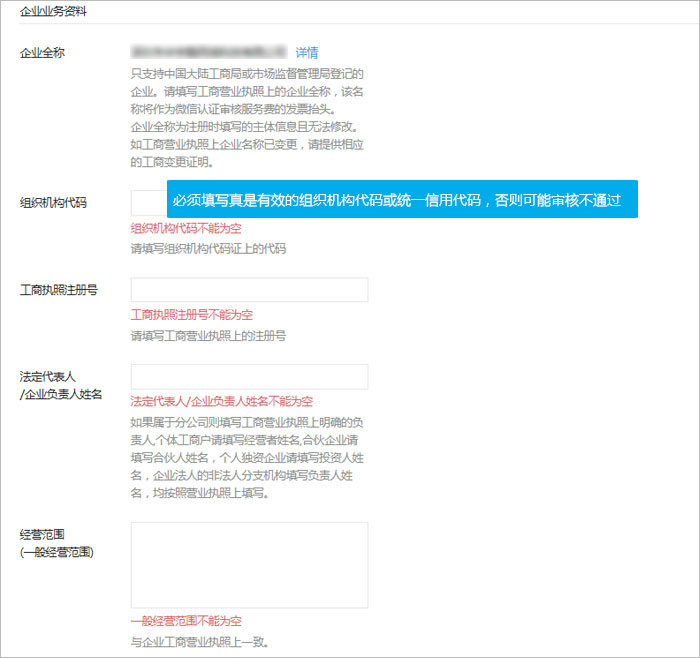Click the hint 与企业工商营业执照上一致
The image size is (700, 658).
pos(199,641)
